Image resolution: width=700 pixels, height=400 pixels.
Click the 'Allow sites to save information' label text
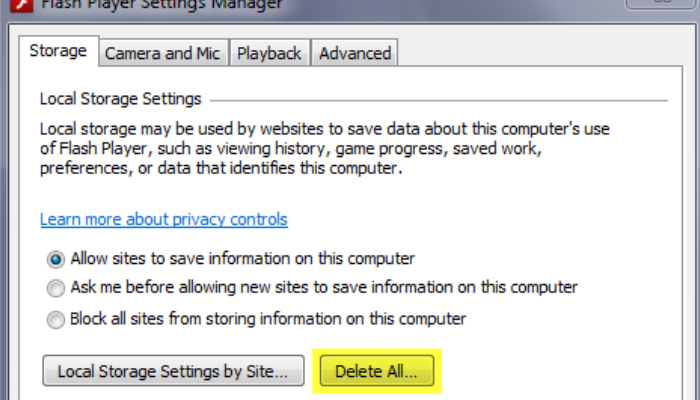pyautogui.click(x=242, y=259)
